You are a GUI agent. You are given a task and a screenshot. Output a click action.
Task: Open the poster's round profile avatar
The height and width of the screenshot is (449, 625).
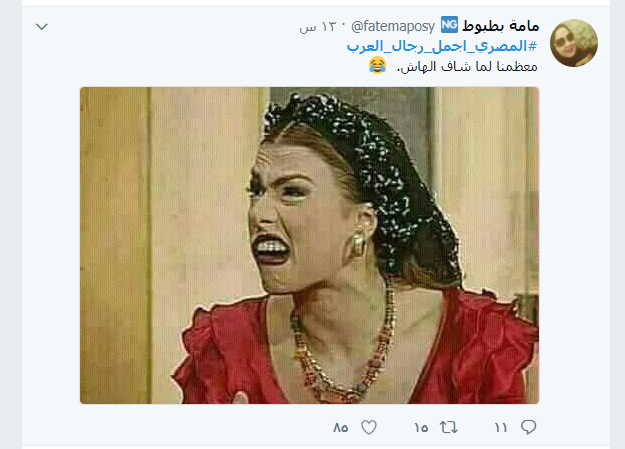(x=574, y=43)
